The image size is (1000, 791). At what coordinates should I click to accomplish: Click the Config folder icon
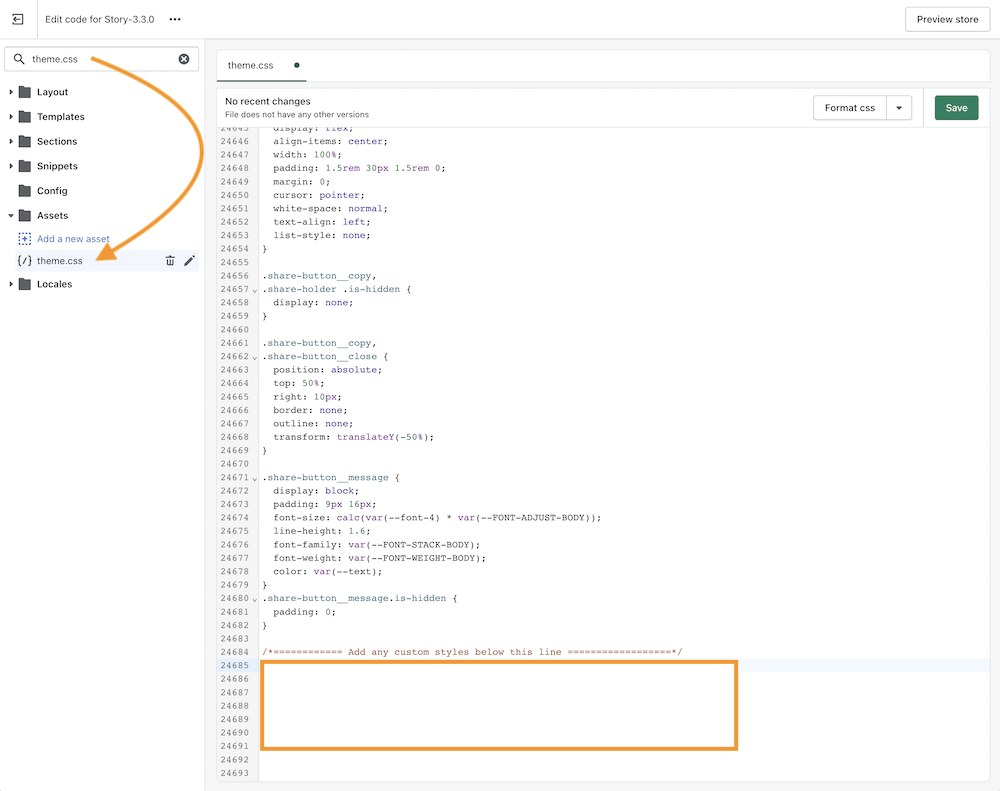[25, 191]
